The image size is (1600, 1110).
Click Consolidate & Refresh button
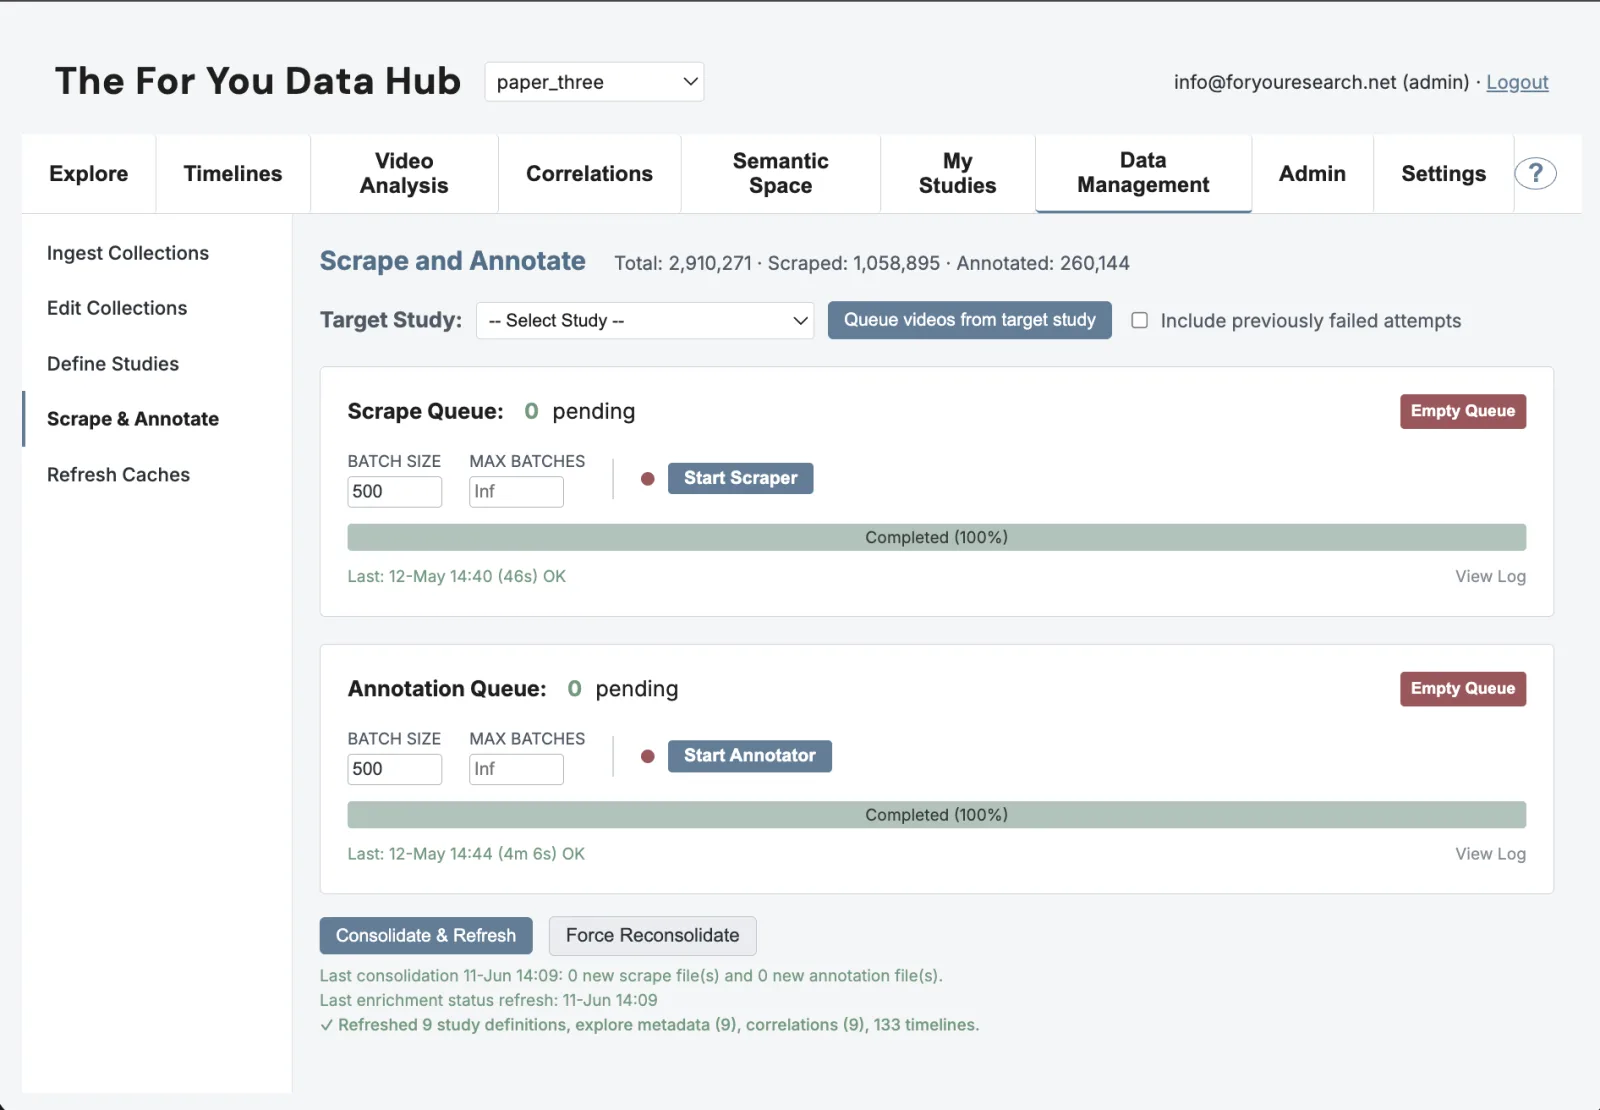(x=426, y=936)
